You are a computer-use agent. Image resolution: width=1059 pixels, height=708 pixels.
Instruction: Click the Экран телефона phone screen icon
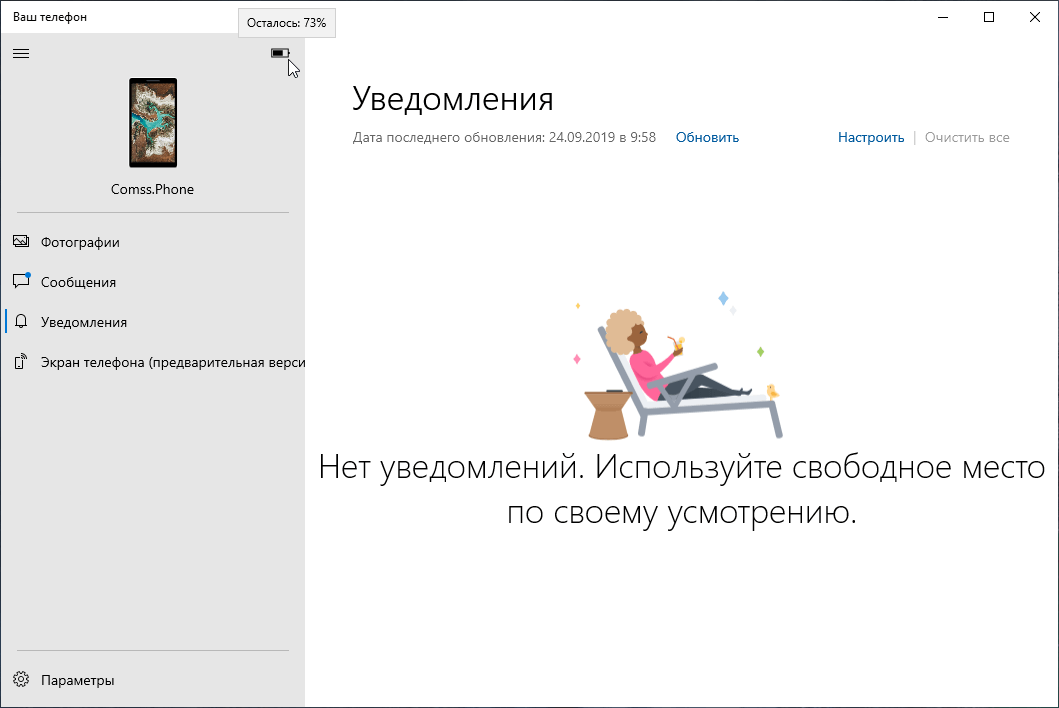(21, 361)
